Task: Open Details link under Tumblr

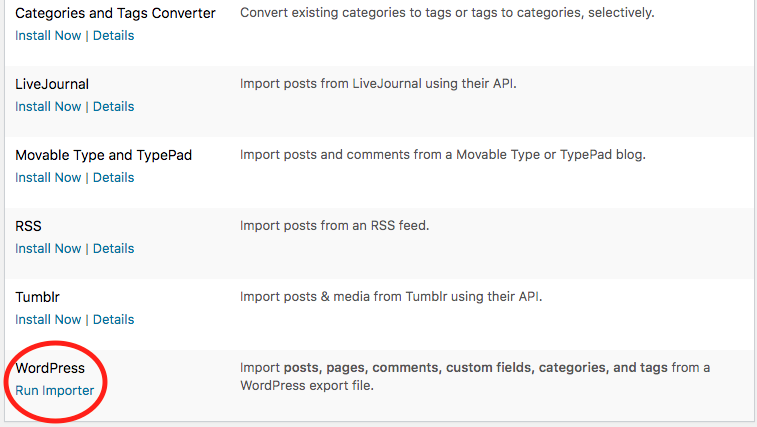Action: [x=113, y=320]
